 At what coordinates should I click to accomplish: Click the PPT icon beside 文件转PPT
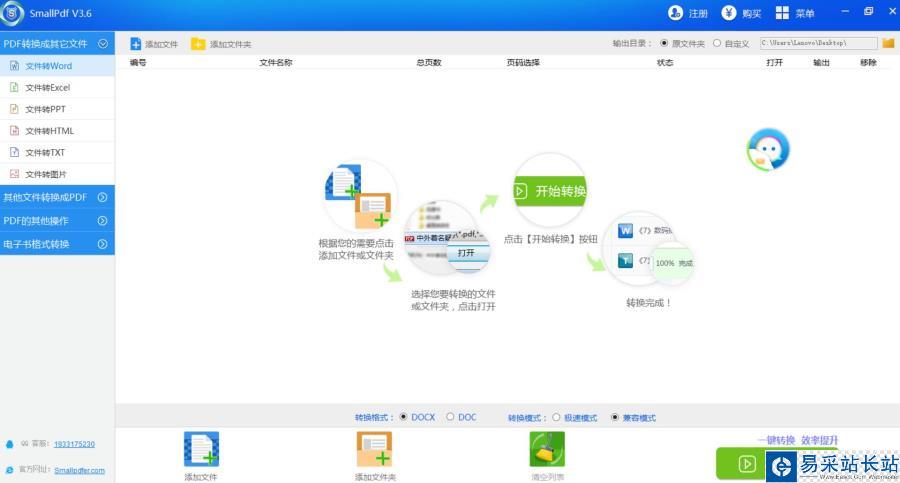[x=14, y=109]
